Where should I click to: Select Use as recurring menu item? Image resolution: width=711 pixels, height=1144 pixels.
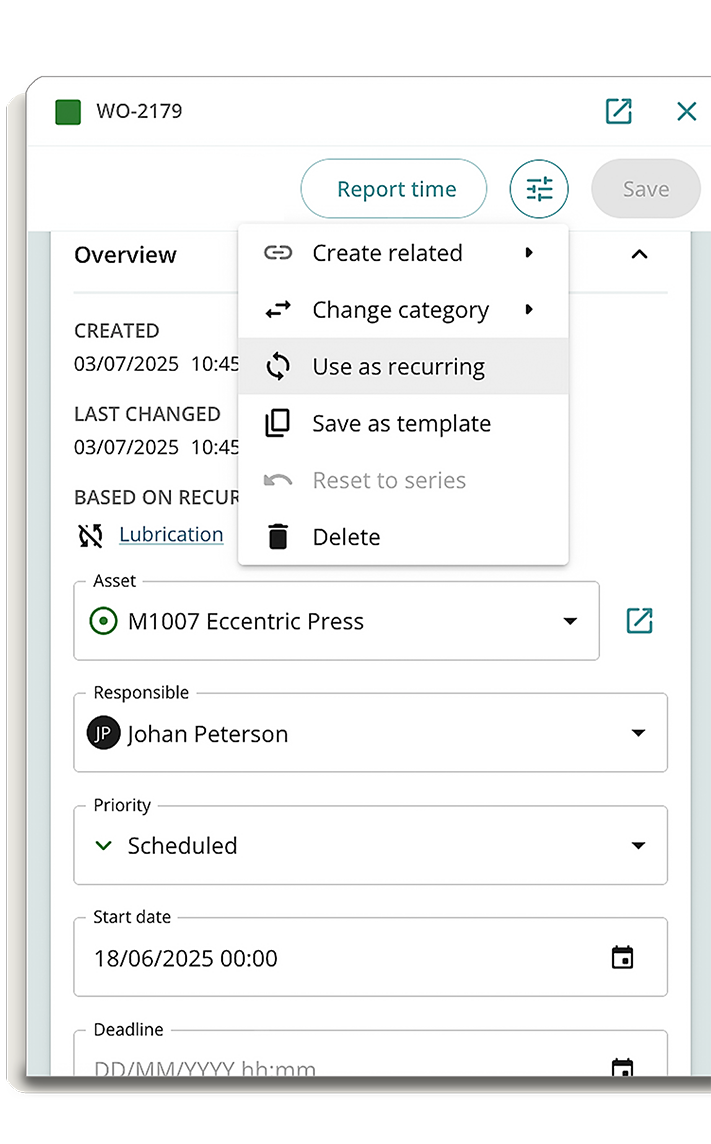point(398,367)
